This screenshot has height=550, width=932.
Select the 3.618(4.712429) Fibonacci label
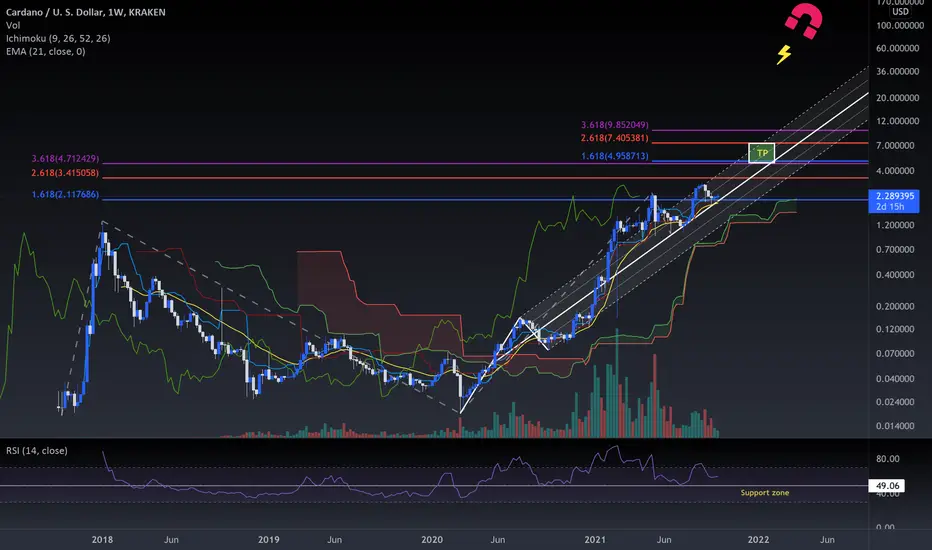coord(65,159)
